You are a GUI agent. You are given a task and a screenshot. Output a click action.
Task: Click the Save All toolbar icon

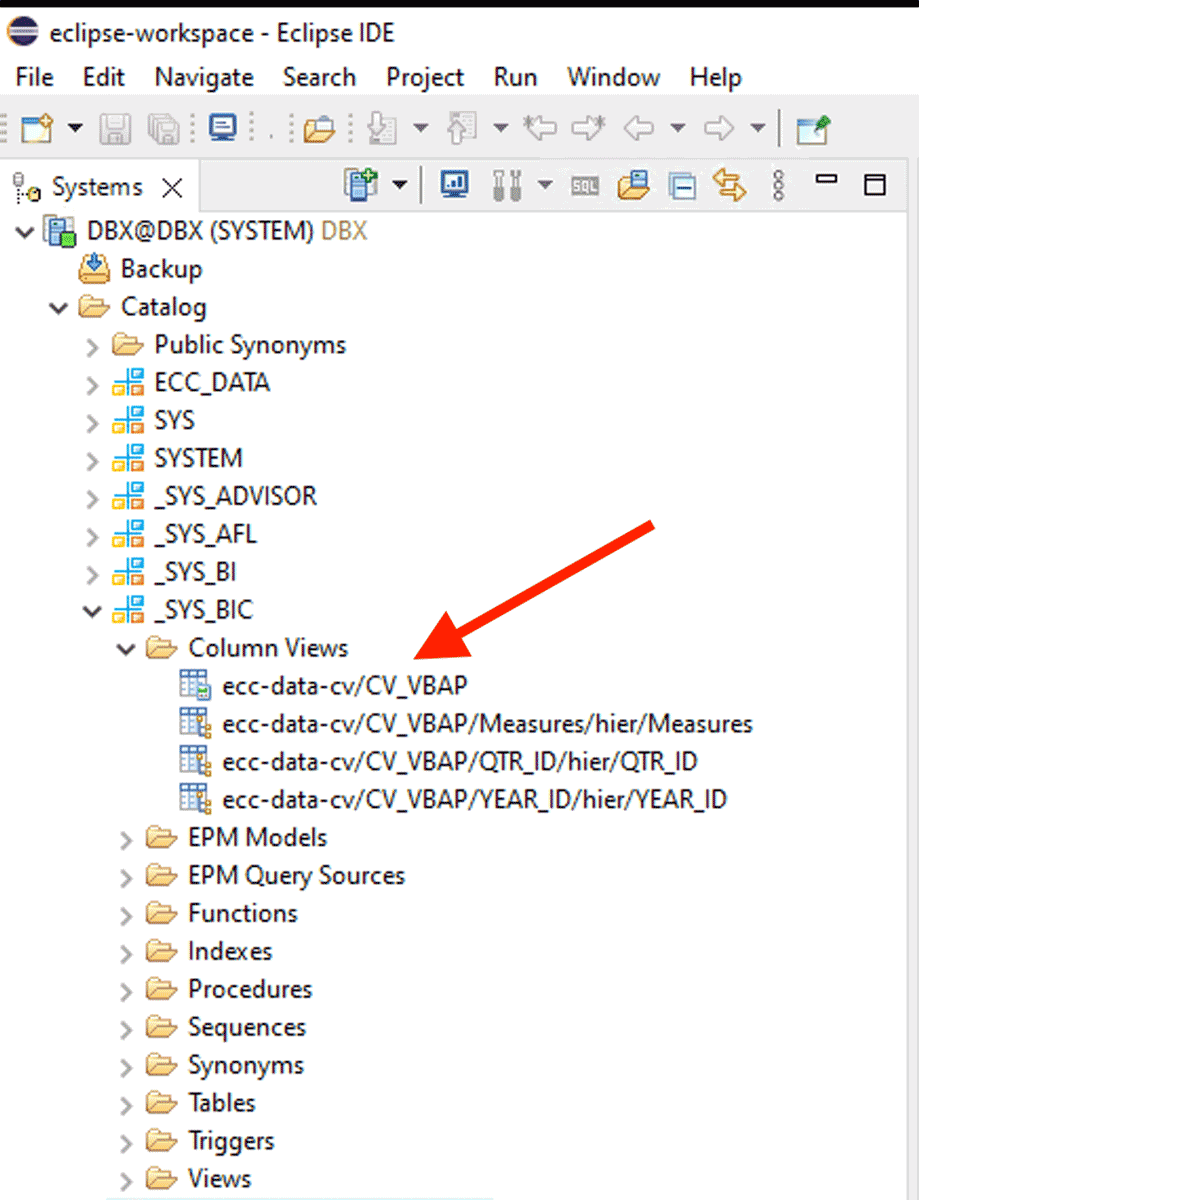163,128
